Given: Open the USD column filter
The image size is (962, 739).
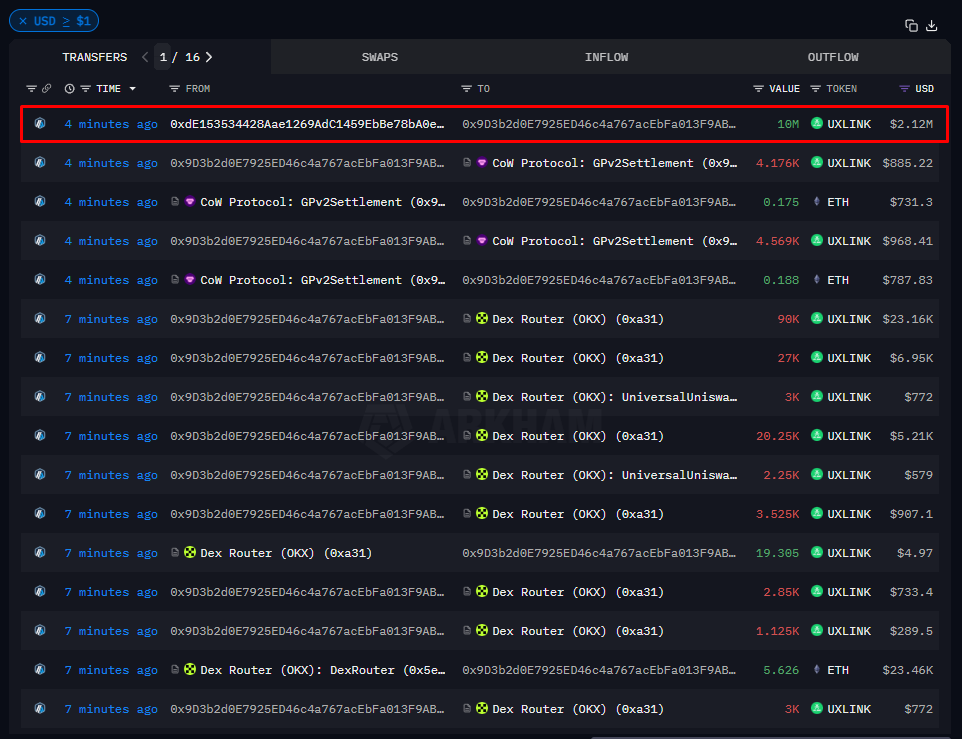Looking at the screenshot, I should pyautogui.click(x=904, y=89).
